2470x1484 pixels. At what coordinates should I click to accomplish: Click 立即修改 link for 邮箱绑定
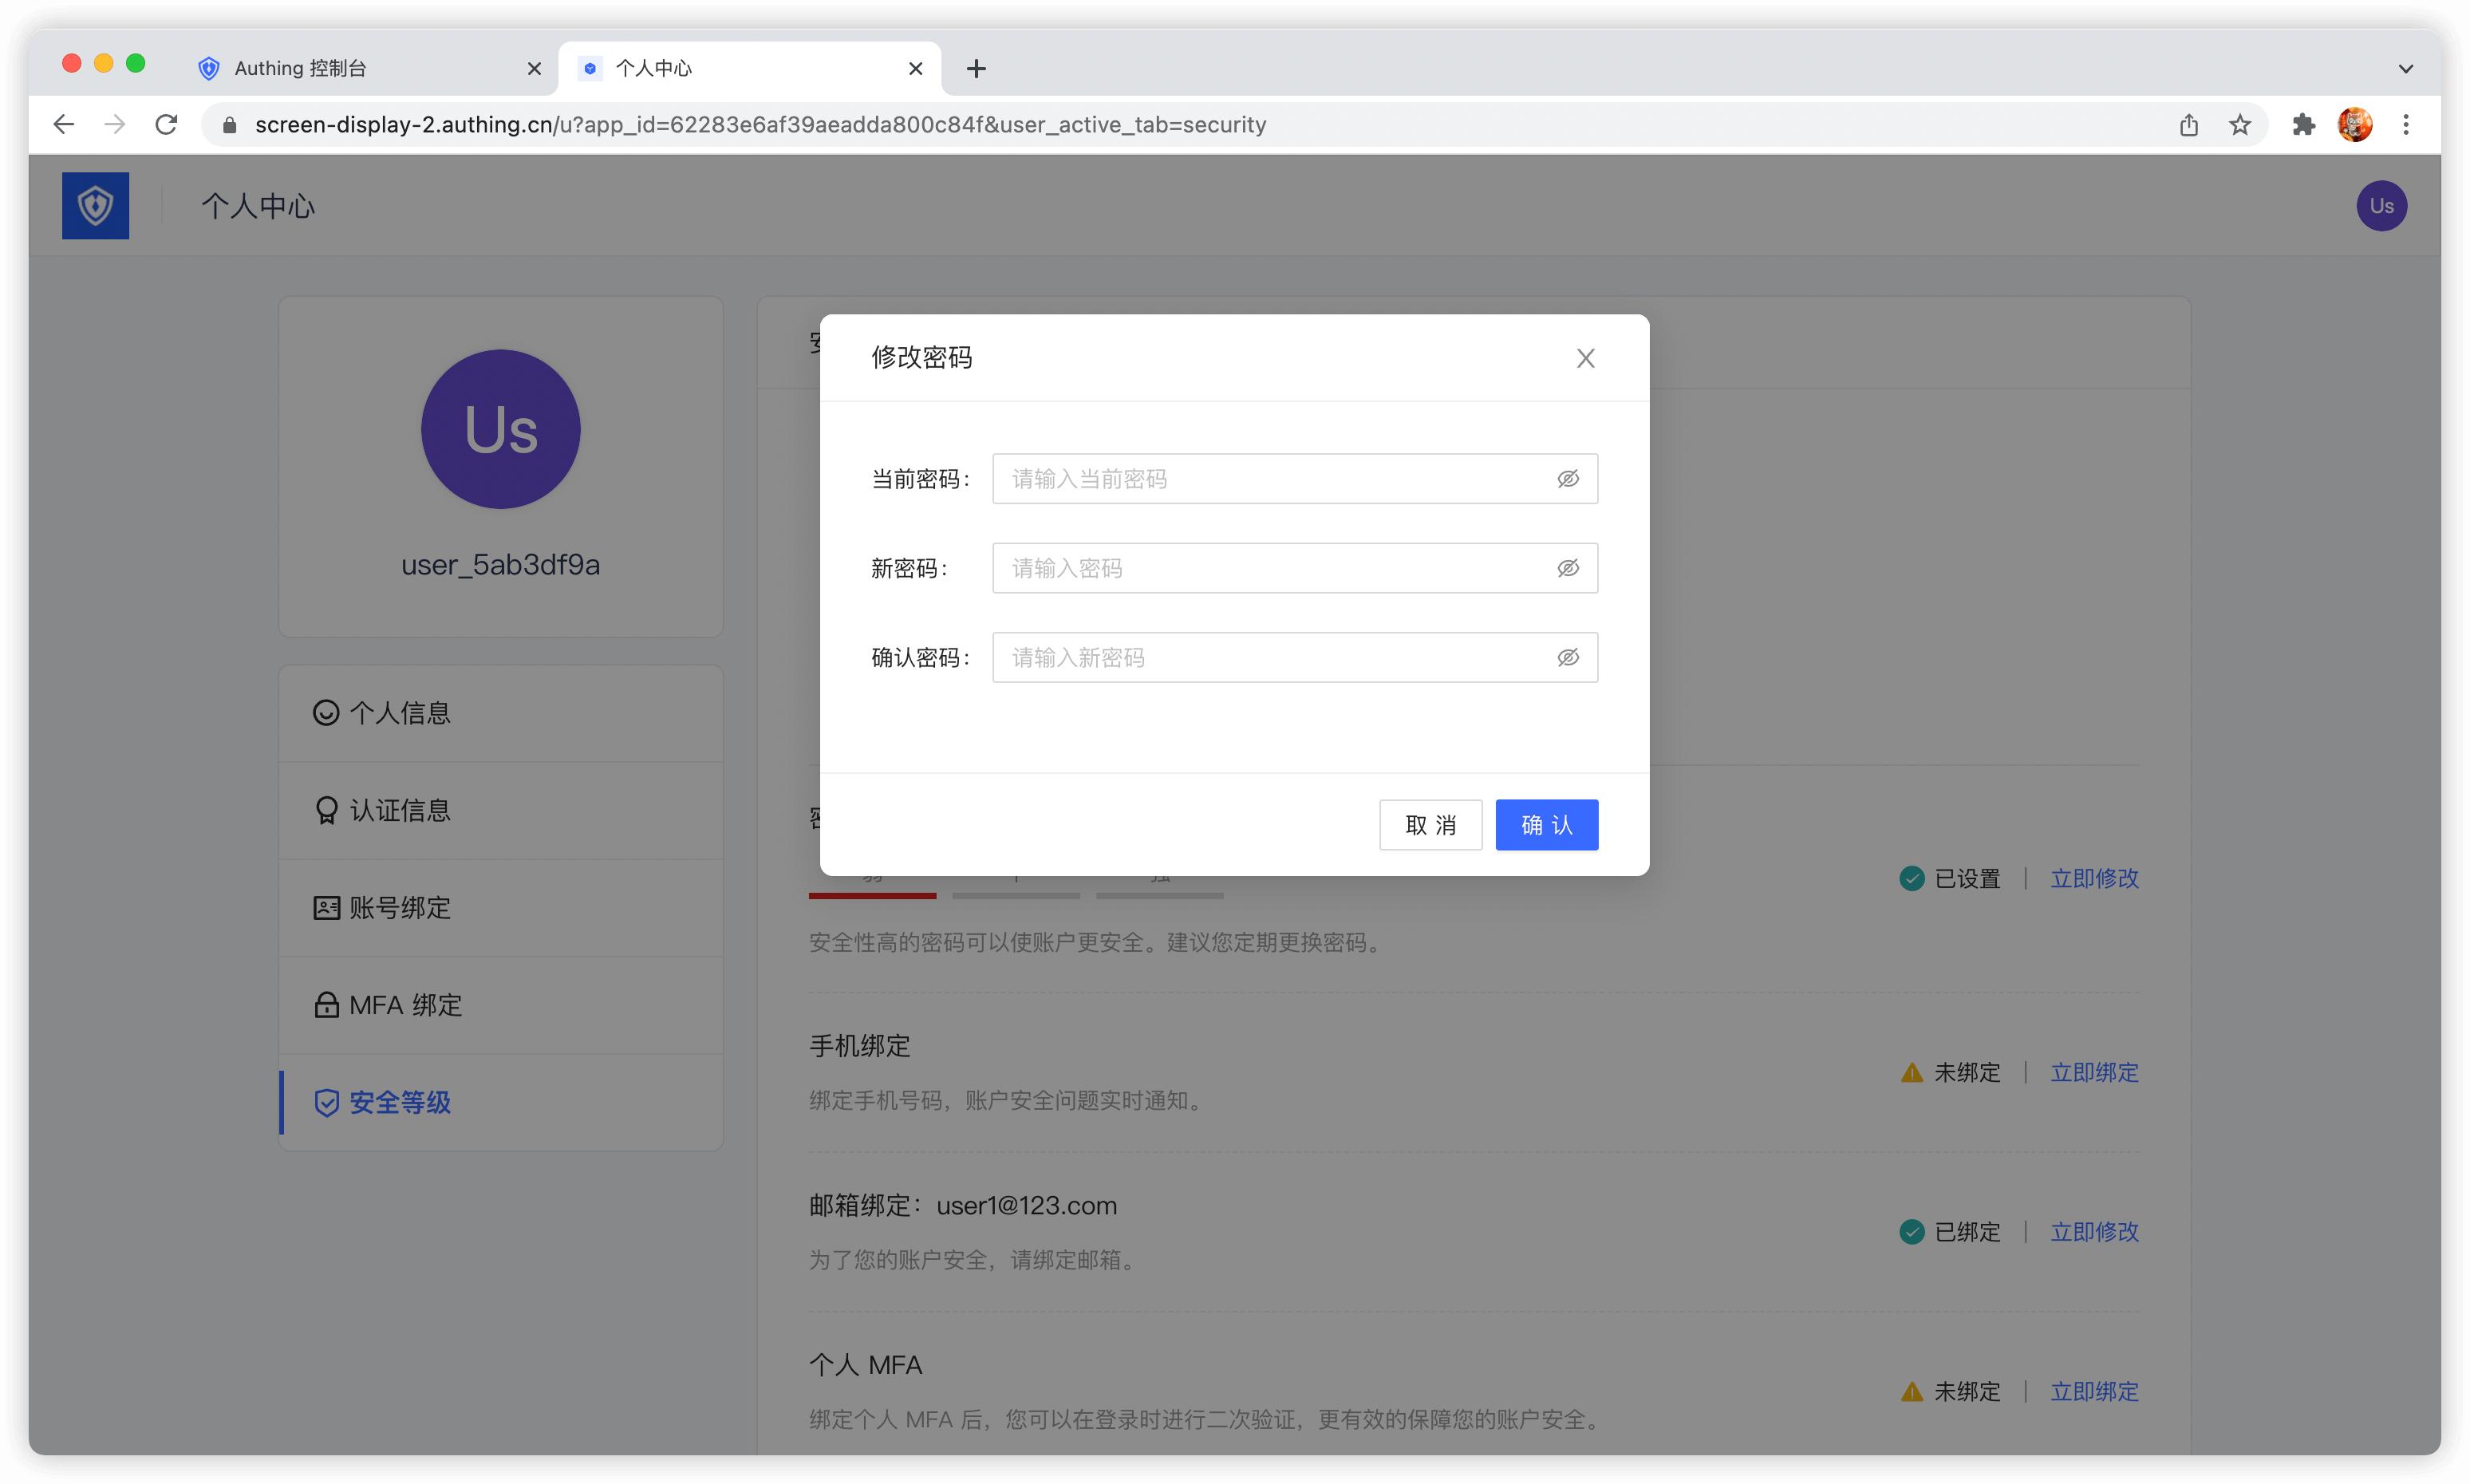click(2094, 1231)
